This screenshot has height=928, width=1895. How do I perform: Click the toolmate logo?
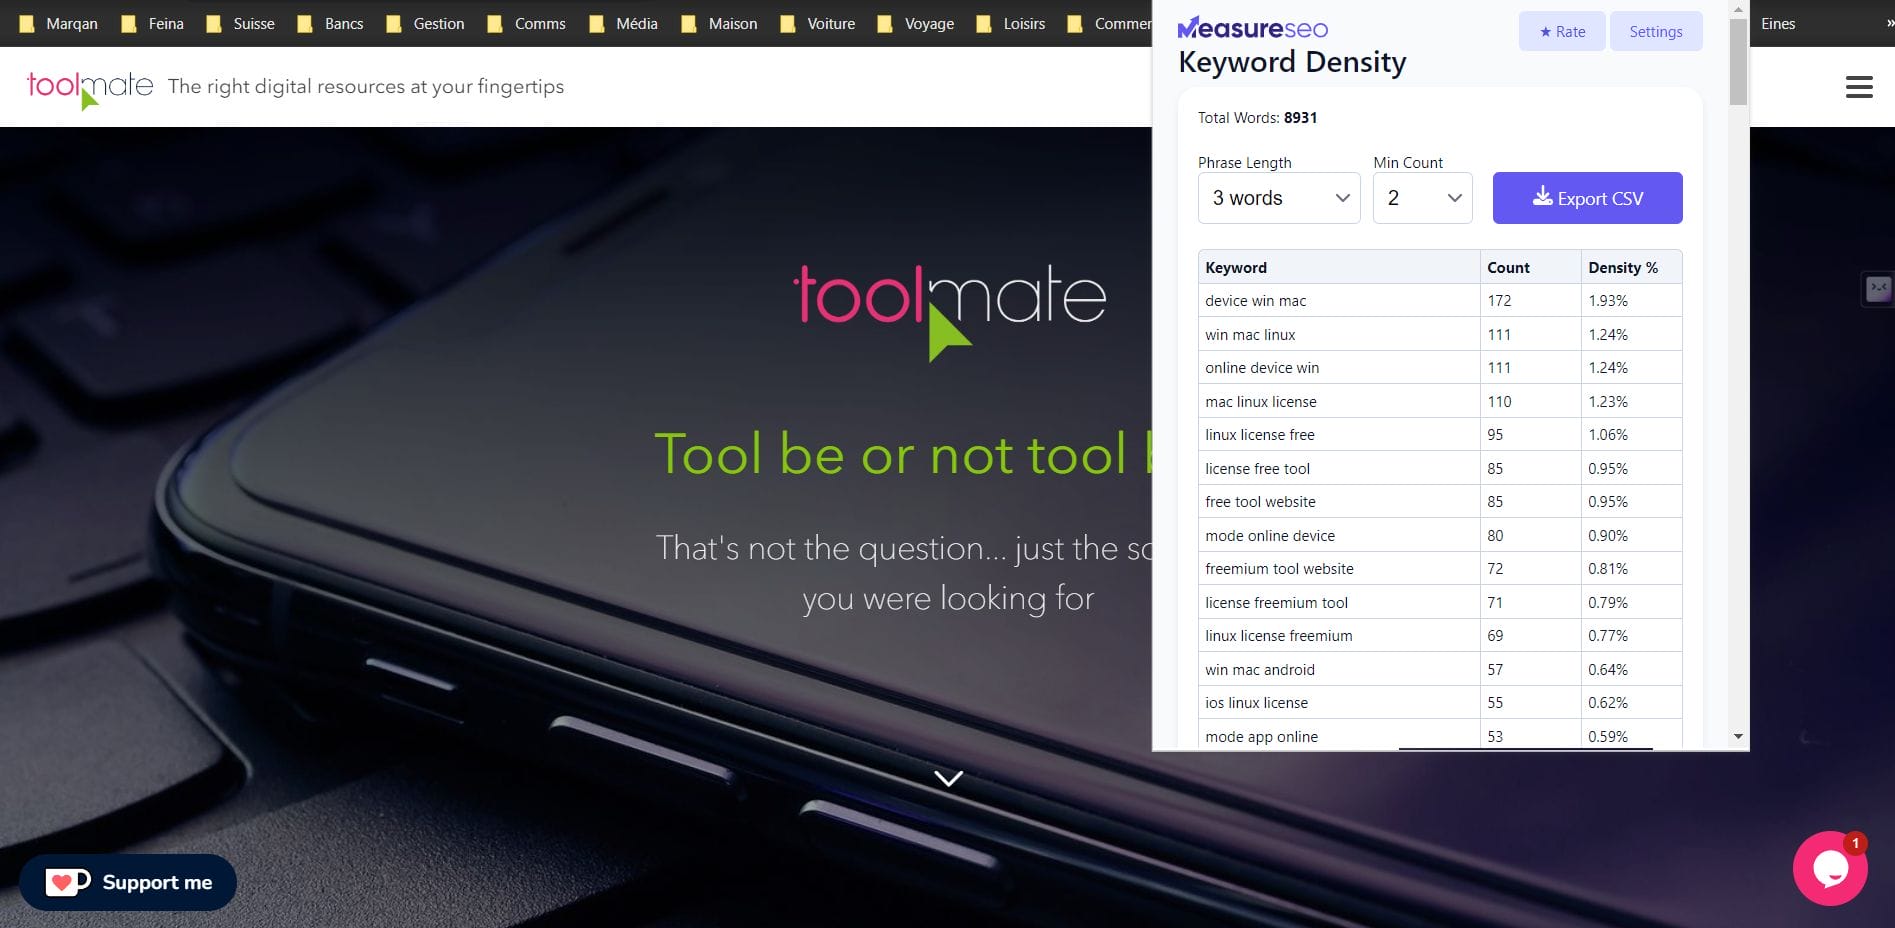88,86
